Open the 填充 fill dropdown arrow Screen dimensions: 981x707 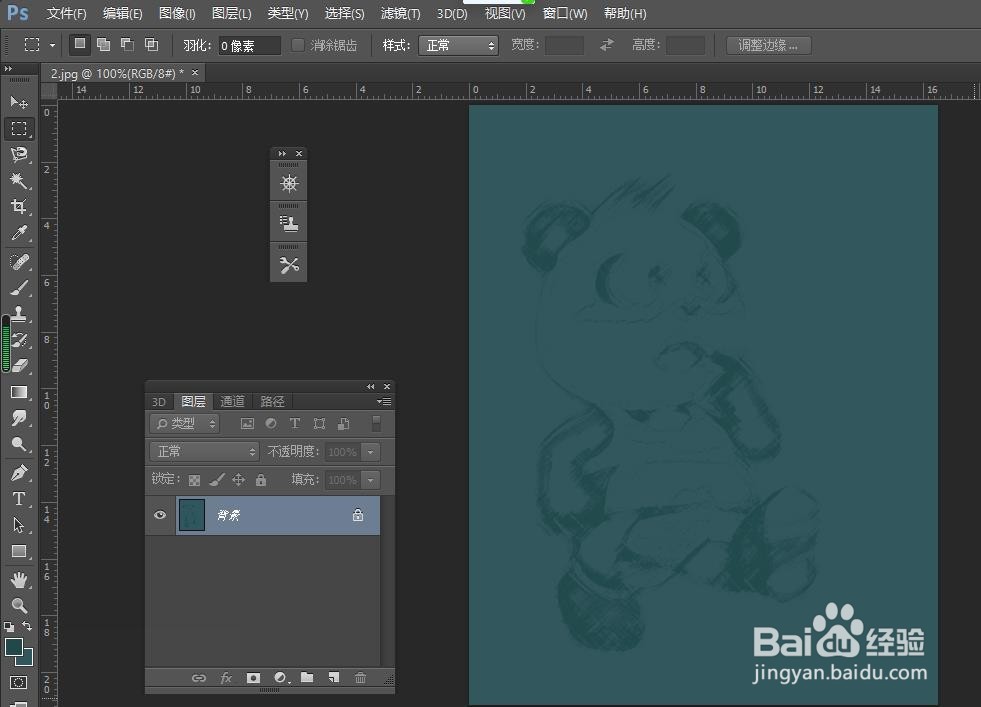click(370, 480)
